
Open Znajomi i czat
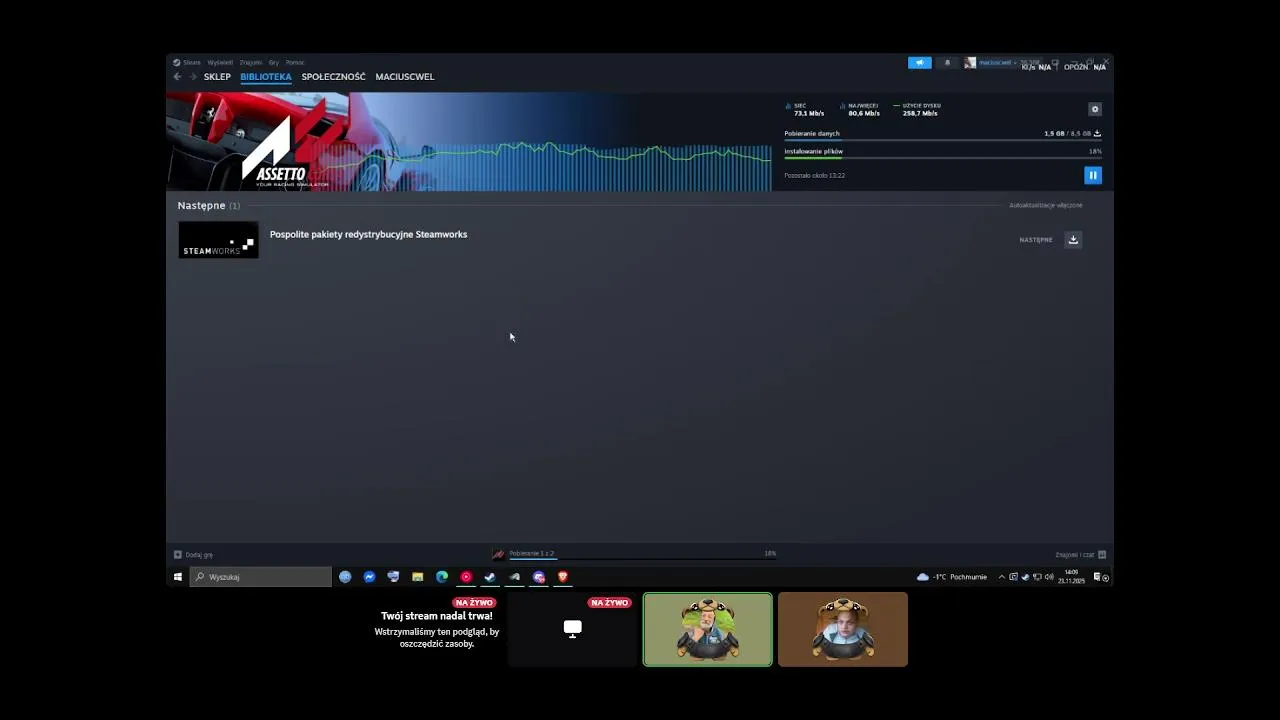[1080, 554]
